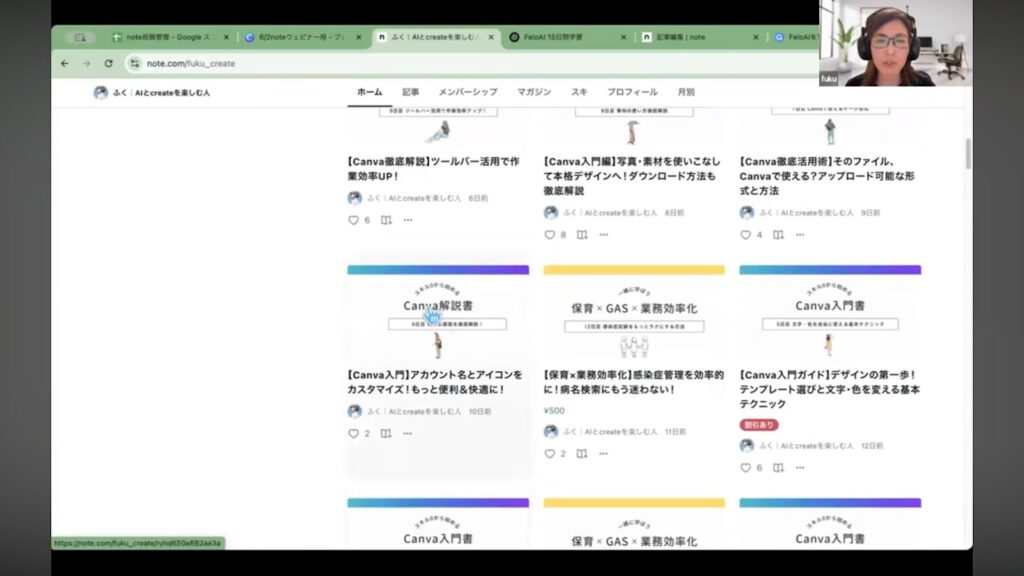Click site info icon in address bar
1024x576 pixels.
(134, 63)
